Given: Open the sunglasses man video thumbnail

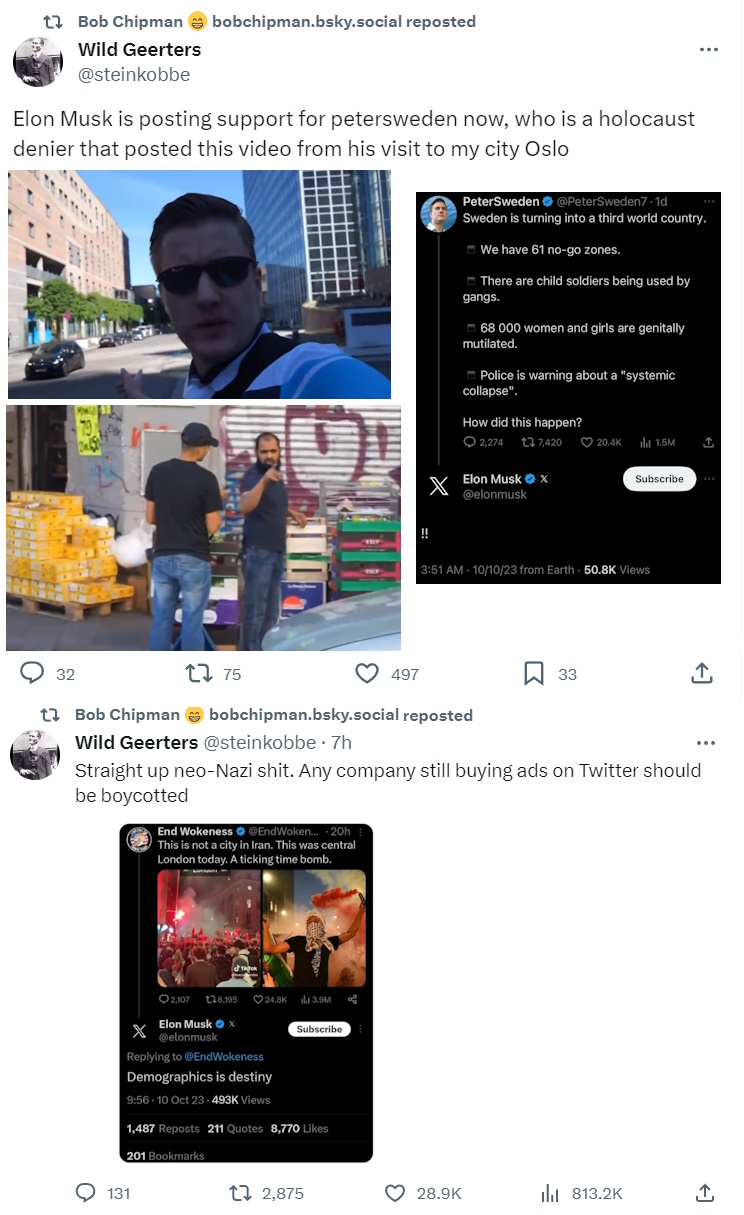Looking at the screenshot, I should (x=200, y=284).
